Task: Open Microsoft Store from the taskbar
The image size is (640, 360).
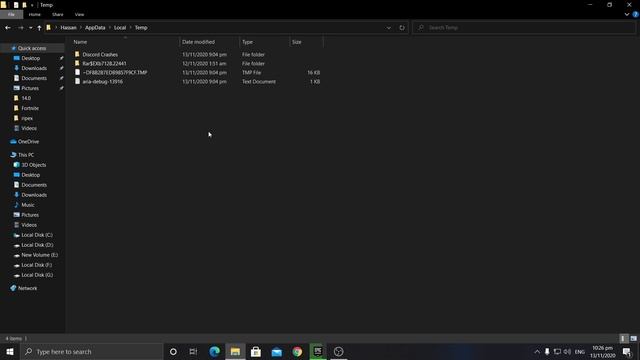Action: coord(256,351)
